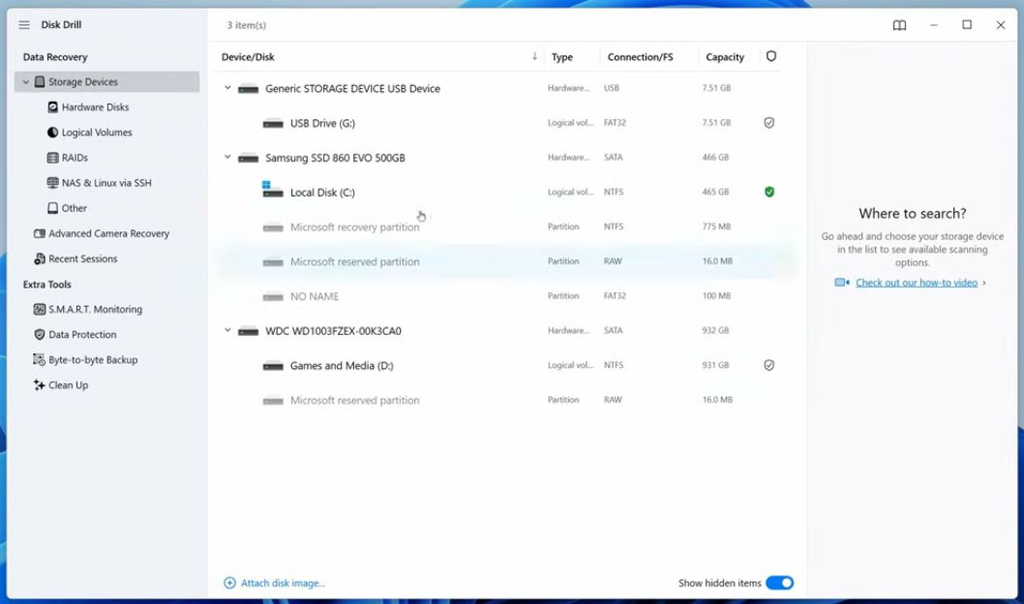Screen dimensions: 1024x604
Task: Click the RAIDs icon
Action: pos(53,158)
